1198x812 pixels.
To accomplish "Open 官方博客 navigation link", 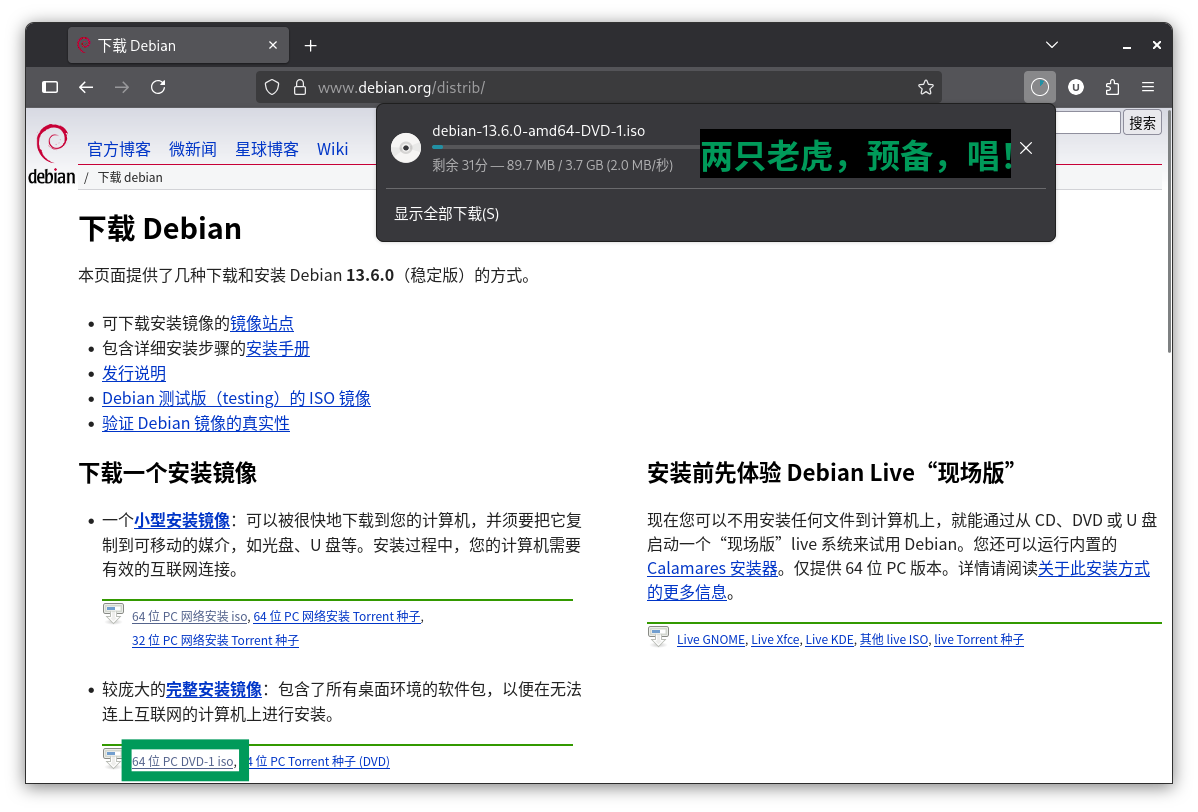I will tap(118, 149).
